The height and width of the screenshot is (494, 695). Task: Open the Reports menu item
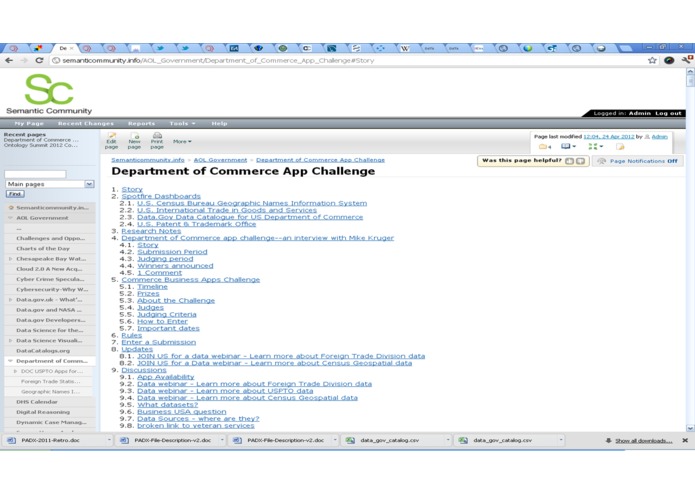(x=141, y=124)
